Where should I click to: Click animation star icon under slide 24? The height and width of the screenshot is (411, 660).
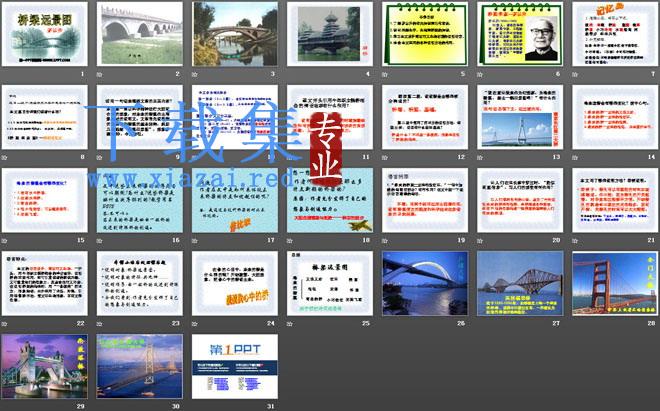coord(194,324)
